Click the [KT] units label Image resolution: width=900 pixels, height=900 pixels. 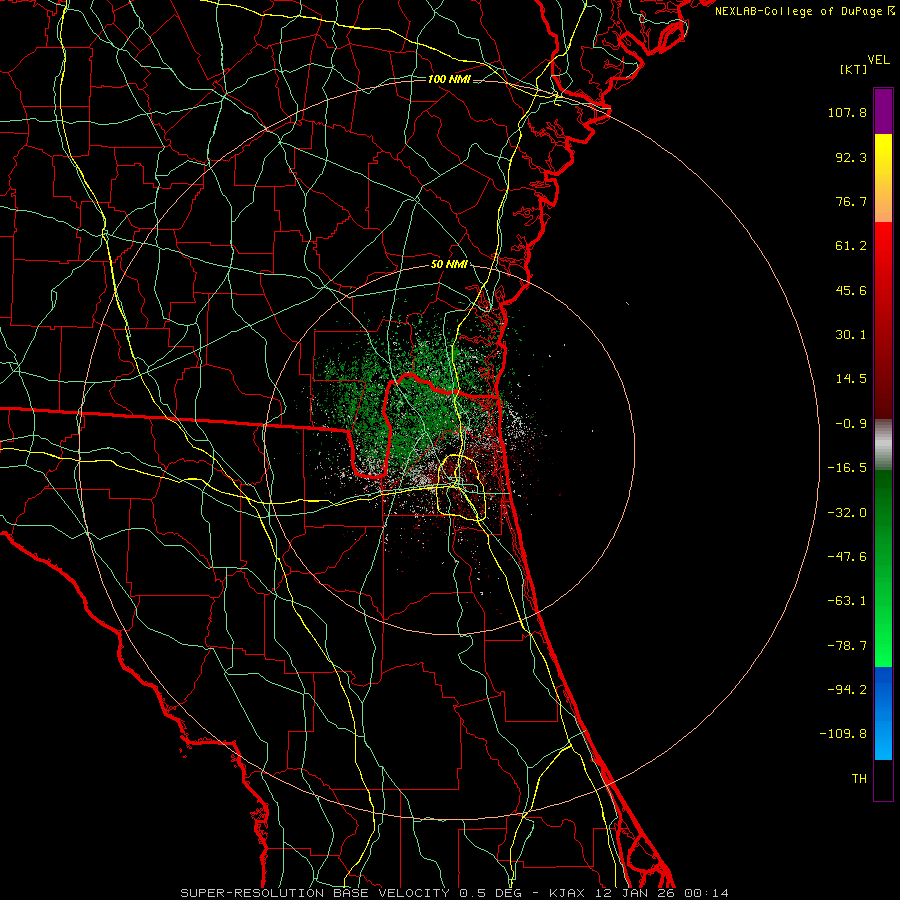[854, 69]
